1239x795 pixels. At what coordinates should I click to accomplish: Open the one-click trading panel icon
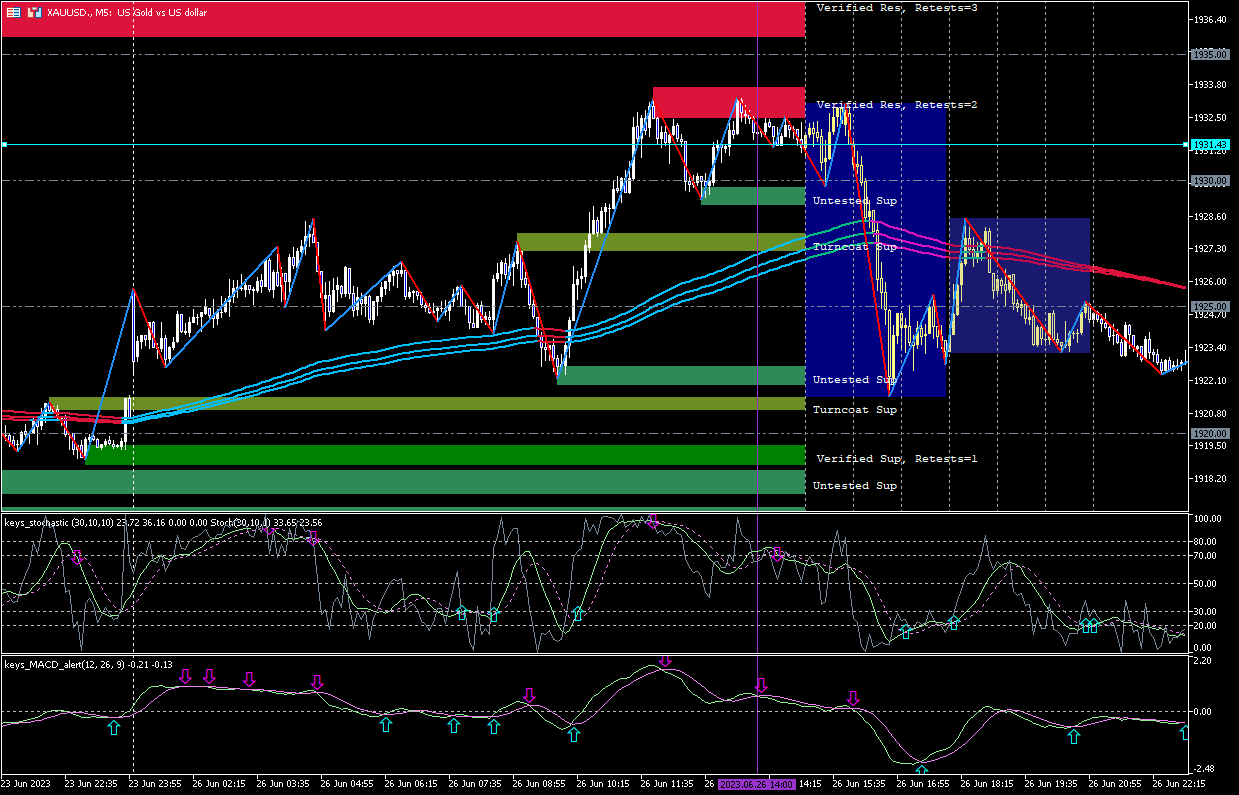(x=34, y=12)
